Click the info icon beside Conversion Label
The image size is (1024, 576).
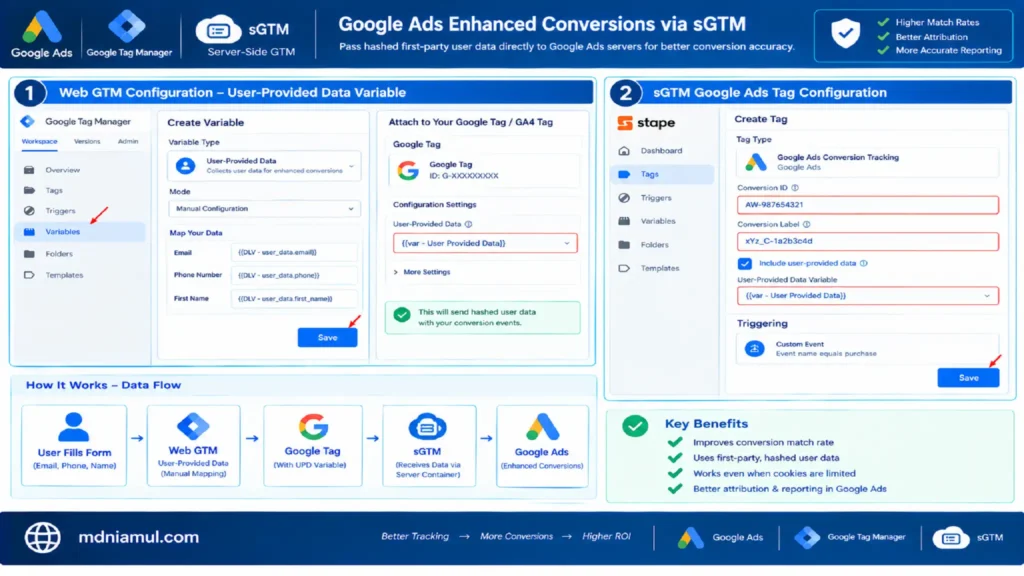(807, 224)
